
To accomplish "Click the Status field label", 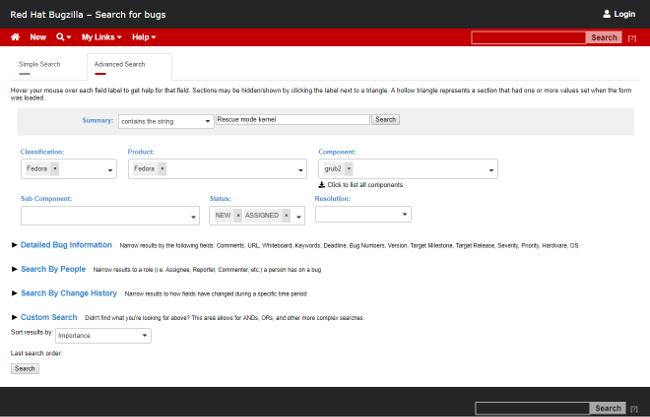I will coord(220,199).
